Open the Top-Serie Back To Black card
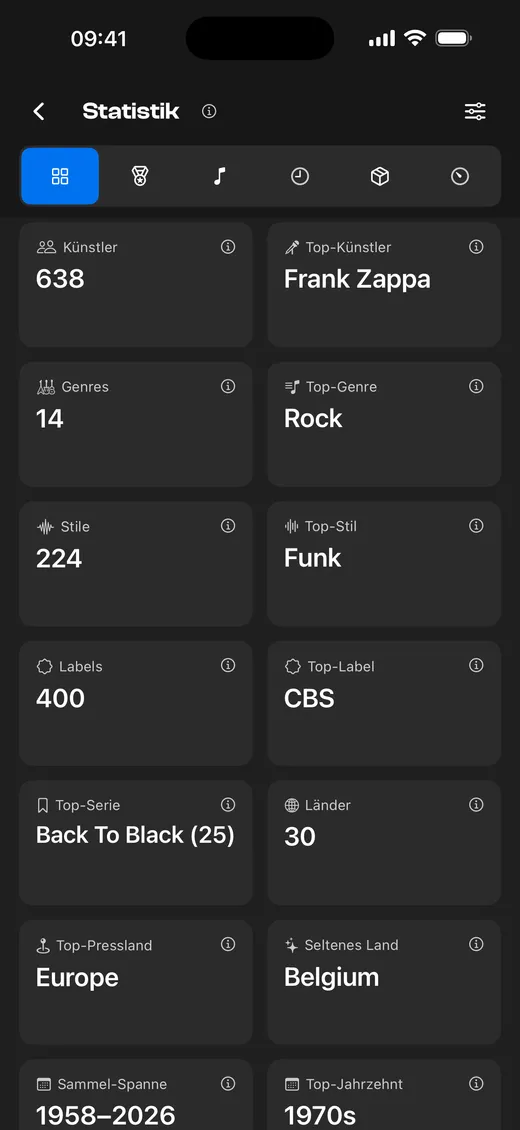 point(135,842)
